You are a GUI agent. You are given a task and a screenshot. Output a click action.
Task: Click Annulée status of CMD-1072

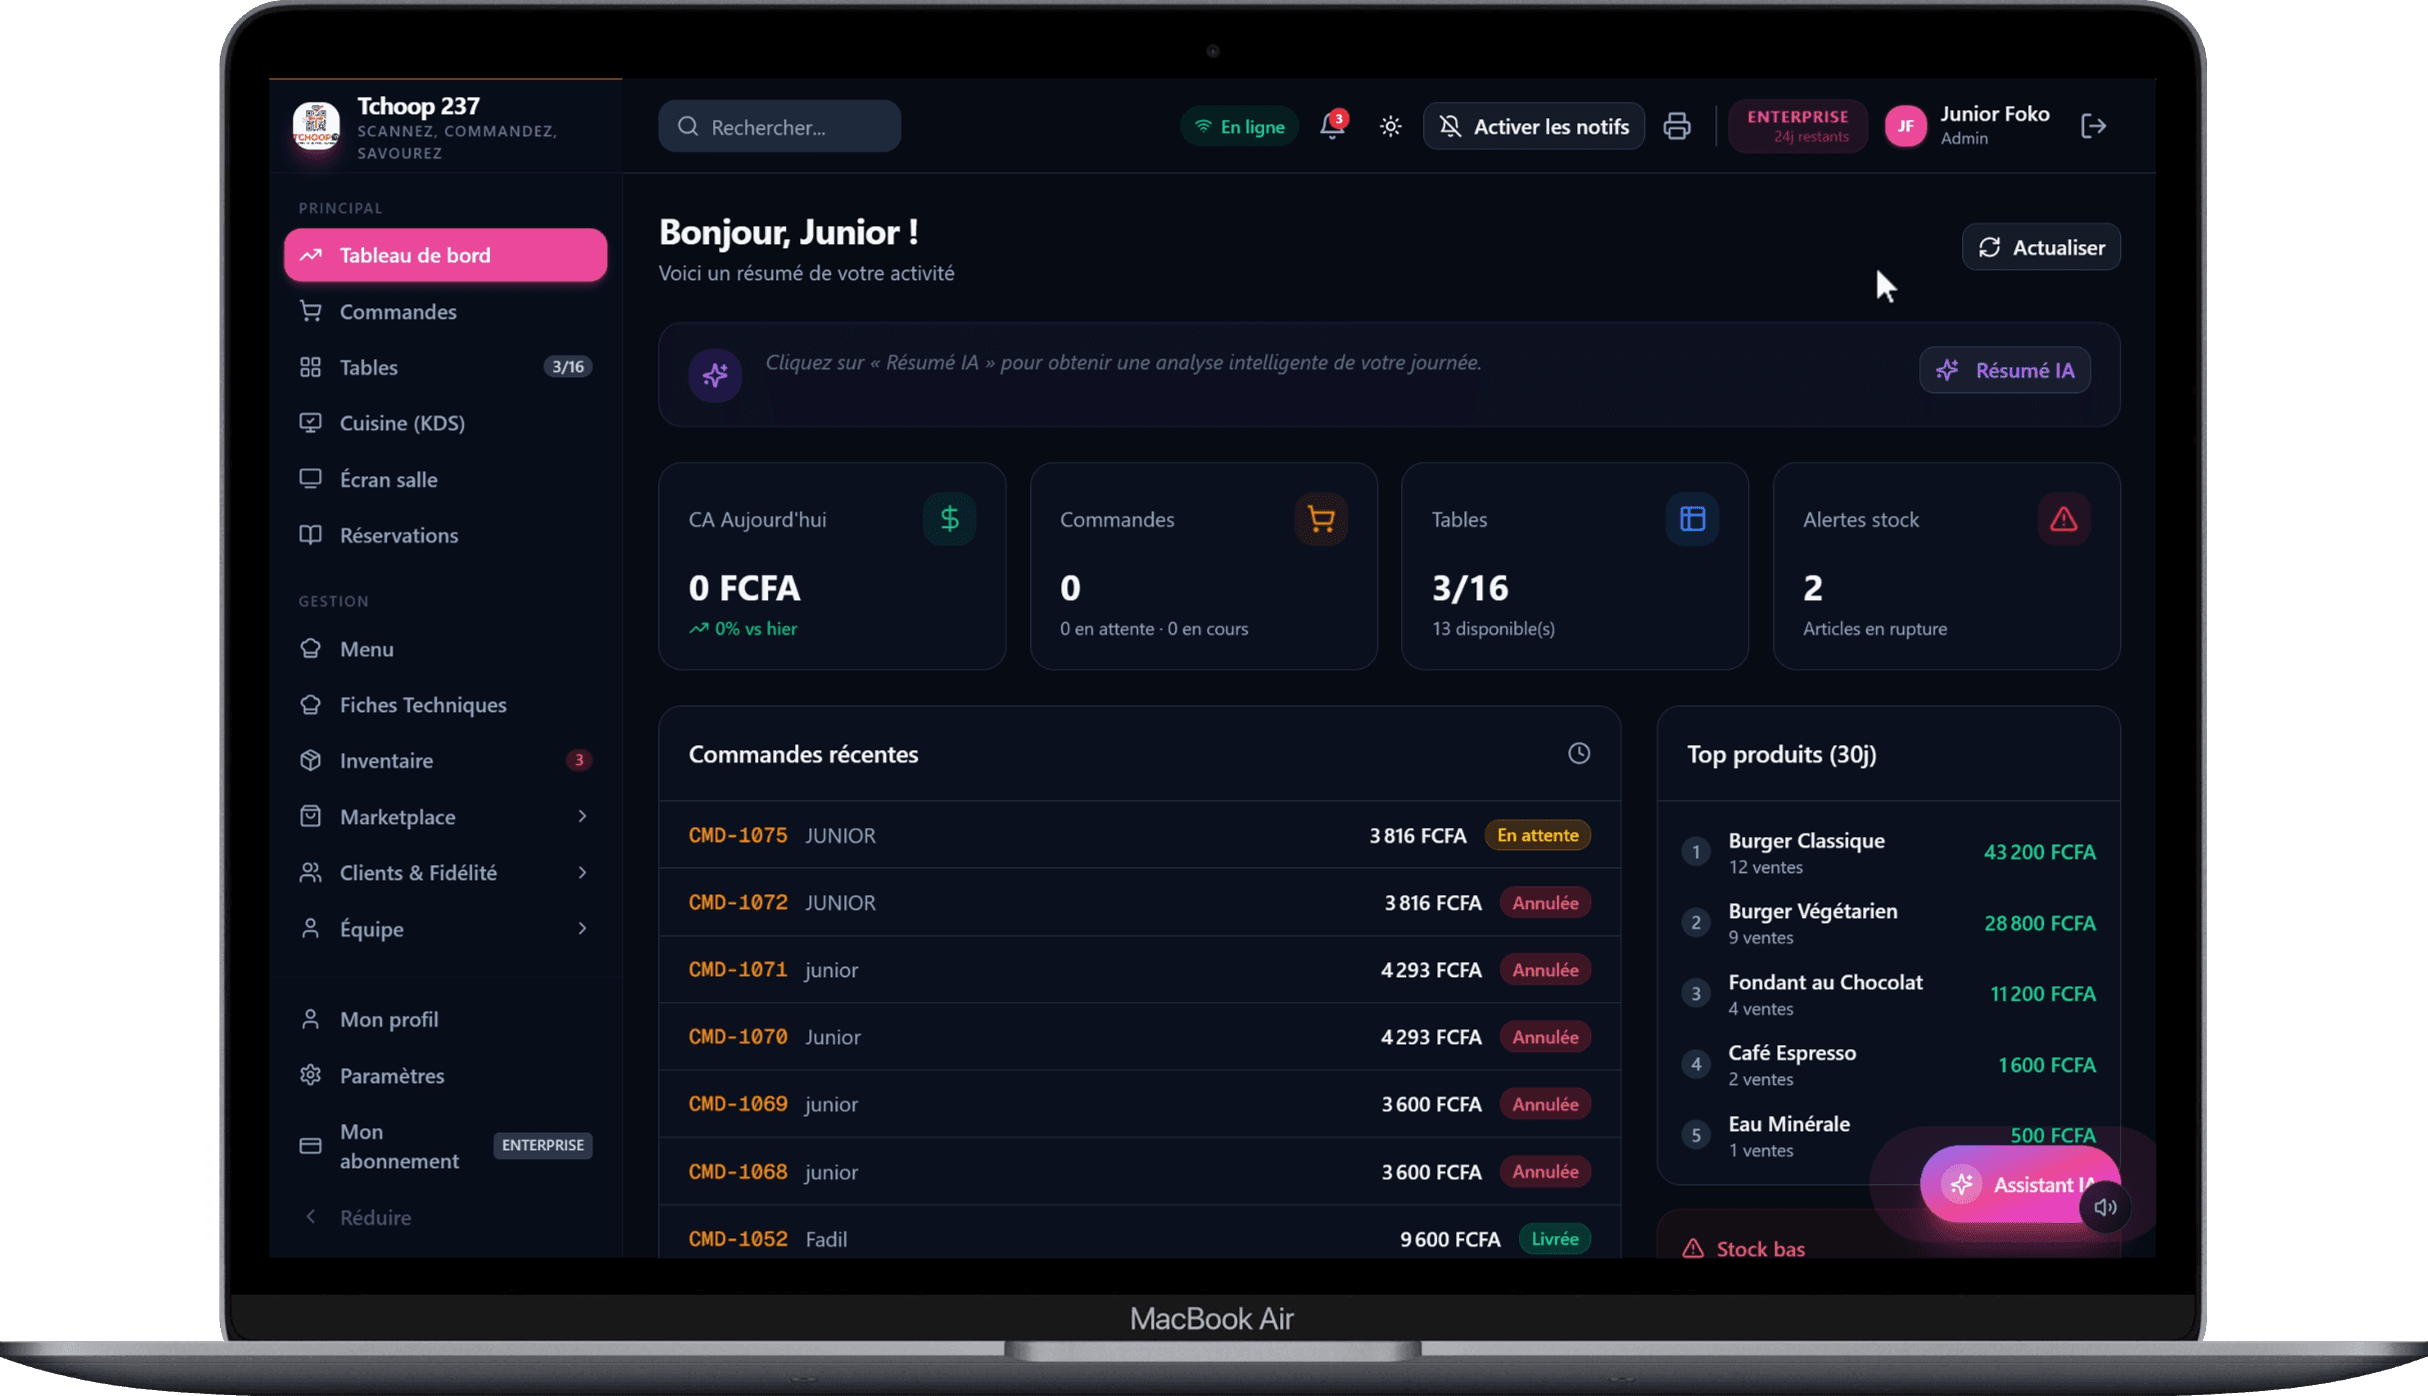pos(1545,902)
